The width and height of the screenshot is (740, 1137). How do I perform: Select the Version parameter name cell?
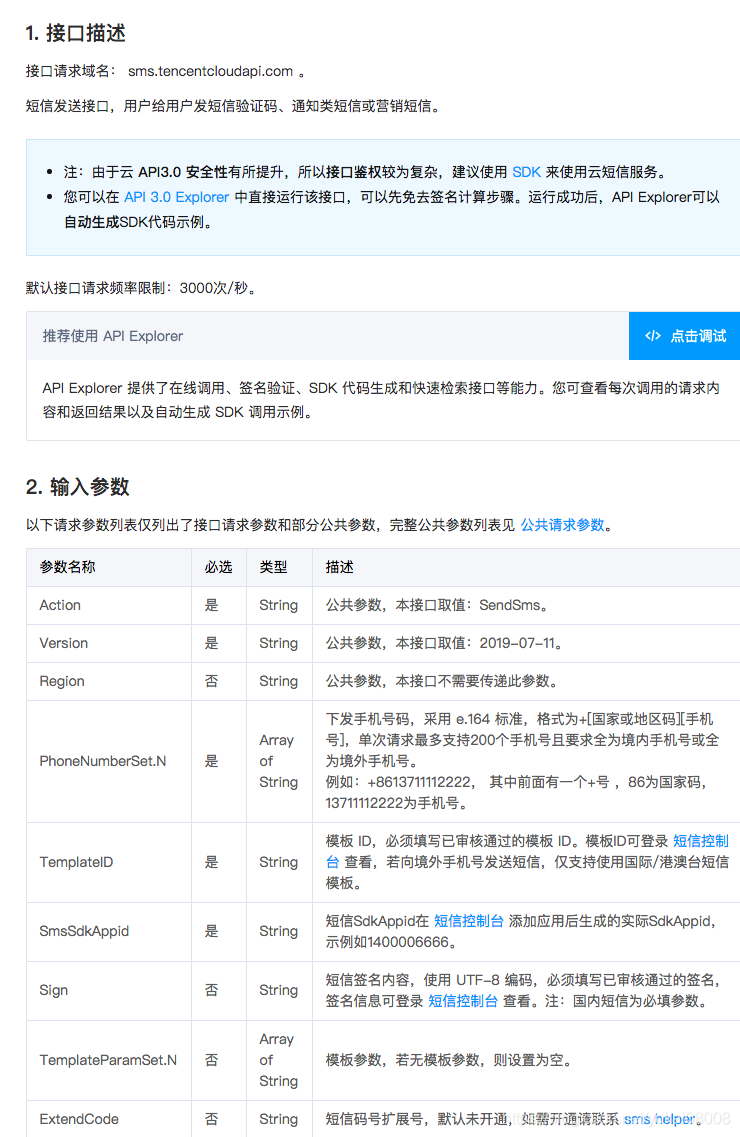click(x=109, y=643)
